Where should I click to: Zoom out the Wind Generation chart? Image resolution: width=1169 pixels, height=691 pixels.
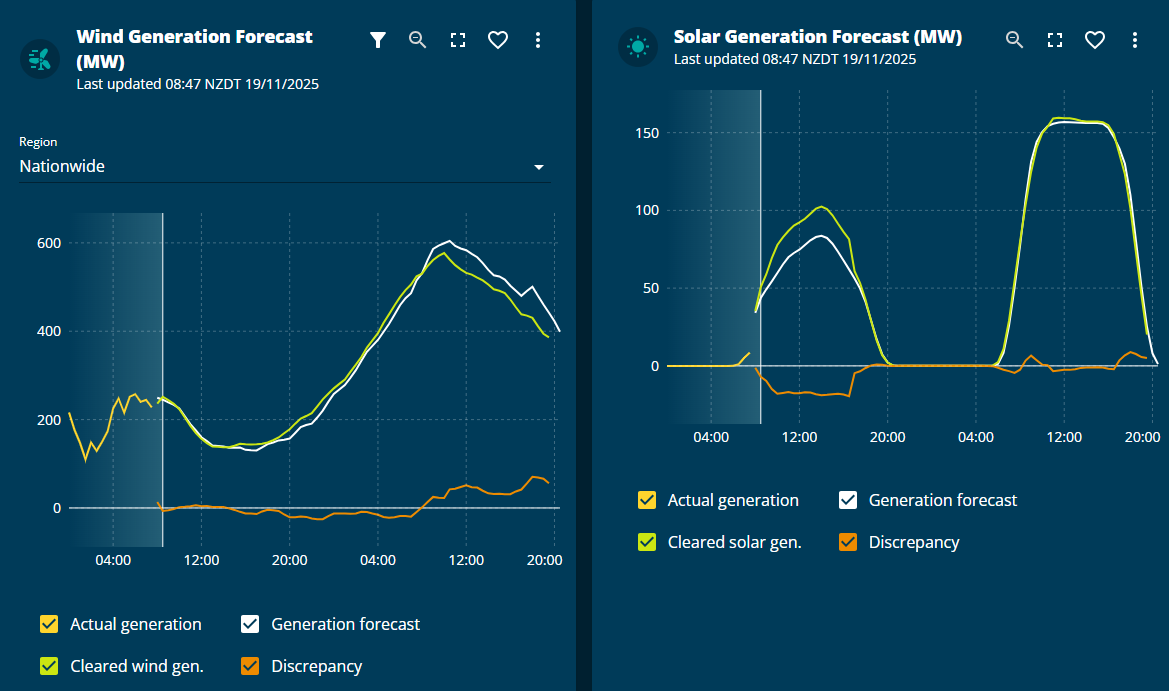click(x=418, y=40)
